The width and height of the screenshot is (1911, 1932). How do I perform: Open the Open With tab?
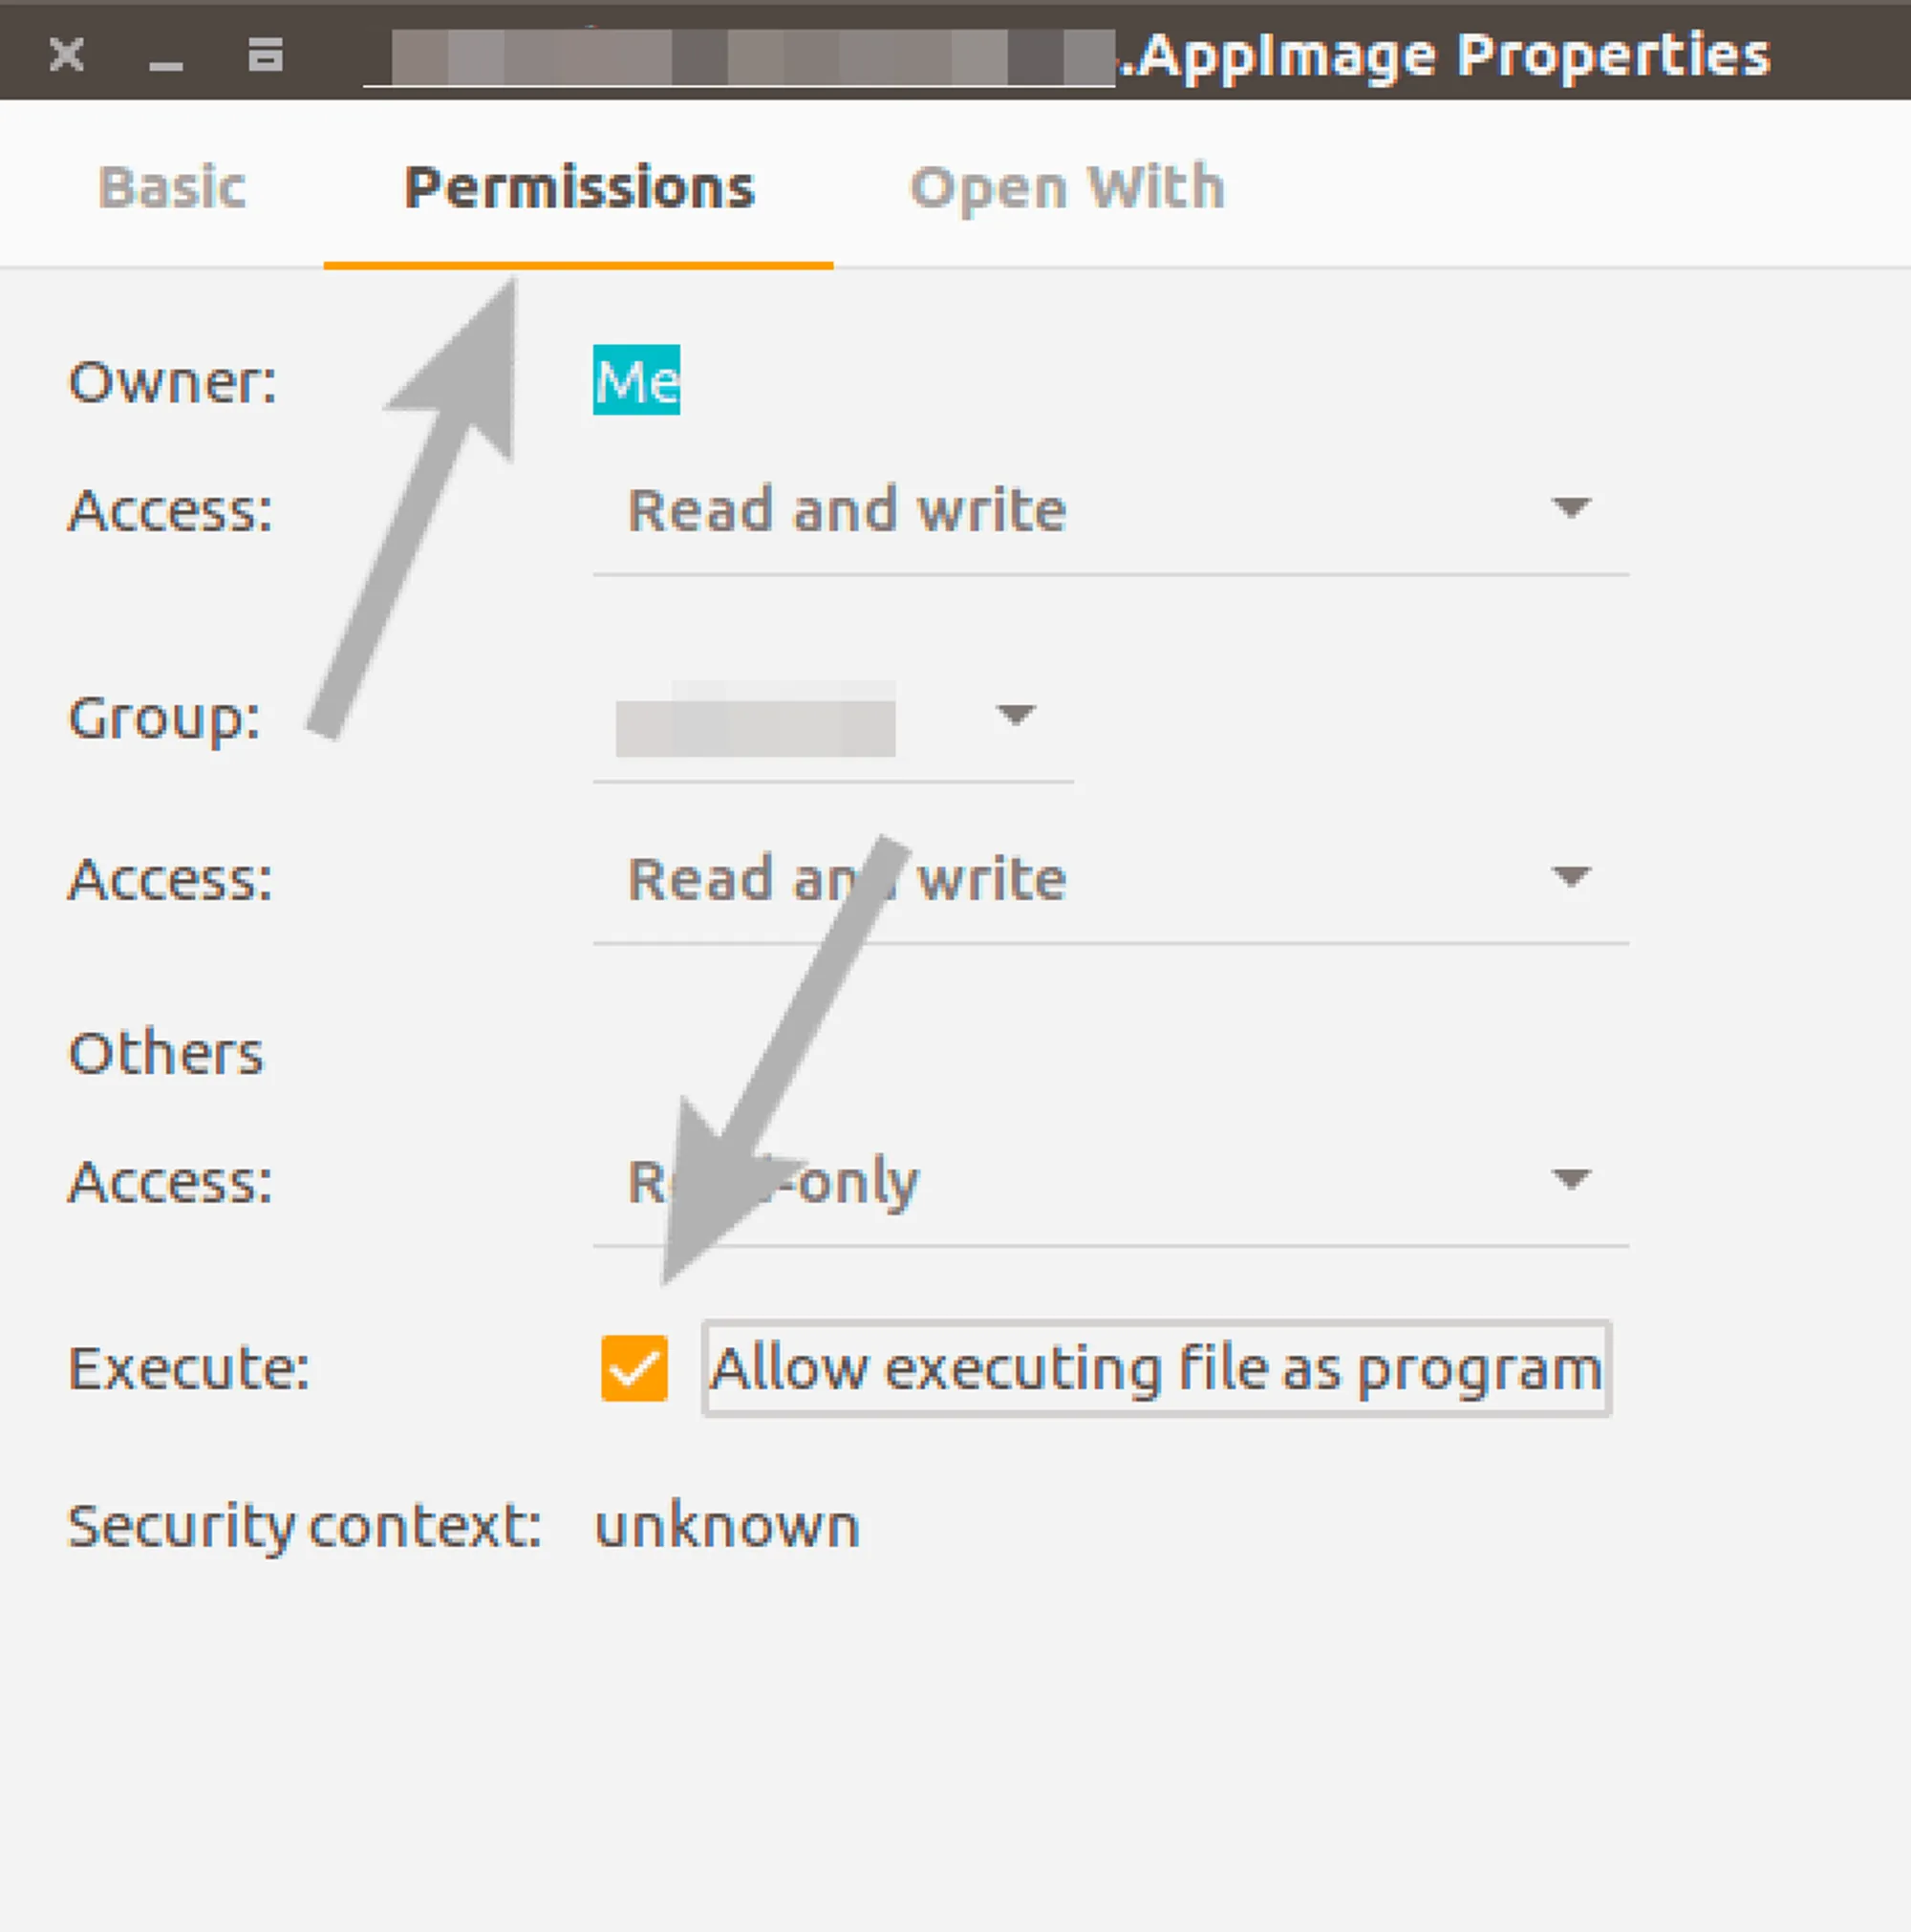coord(1067,187)
